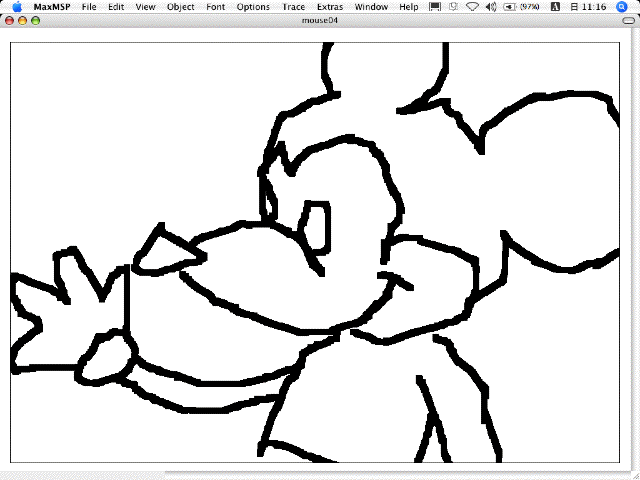Open the Object menu
This screenshot has height=480, width=640.
180,7
